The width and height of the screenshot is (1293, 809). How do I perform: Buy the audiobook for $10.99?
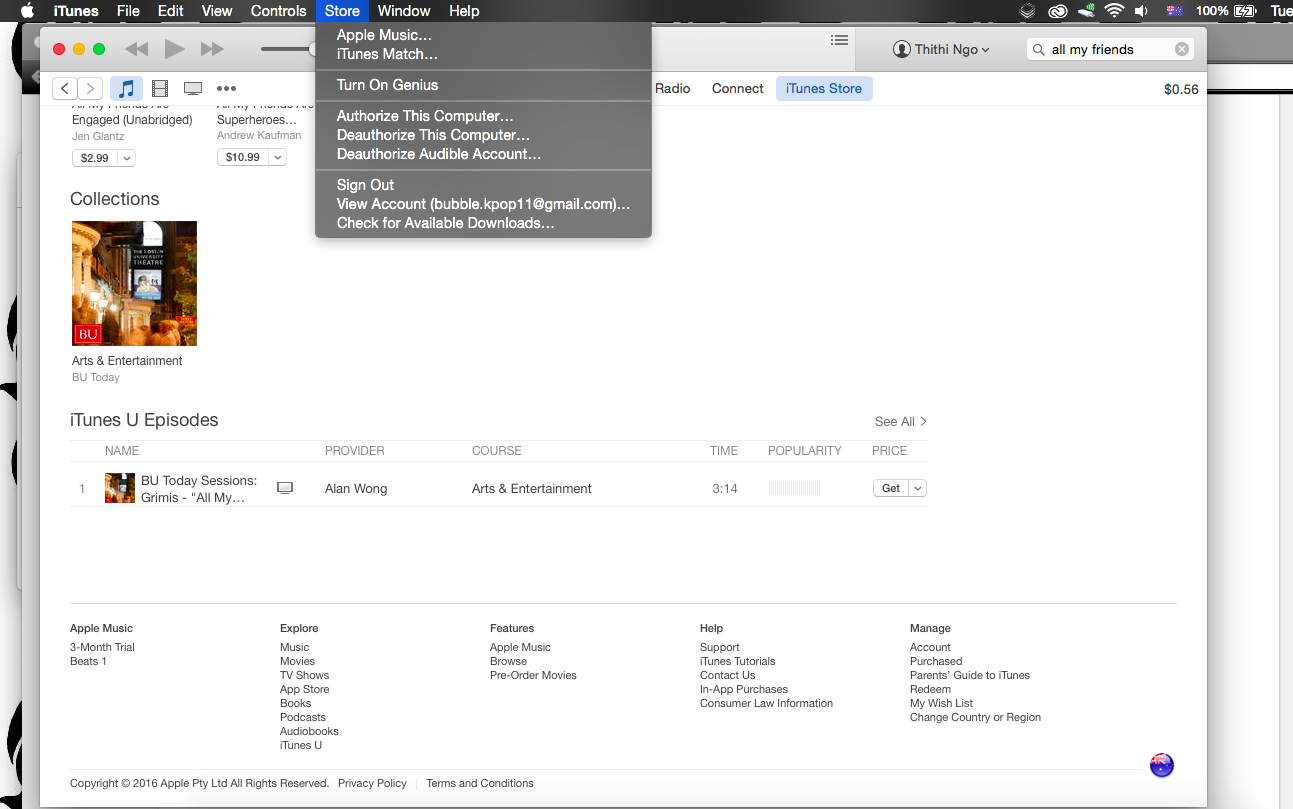(x=243, y=157)
